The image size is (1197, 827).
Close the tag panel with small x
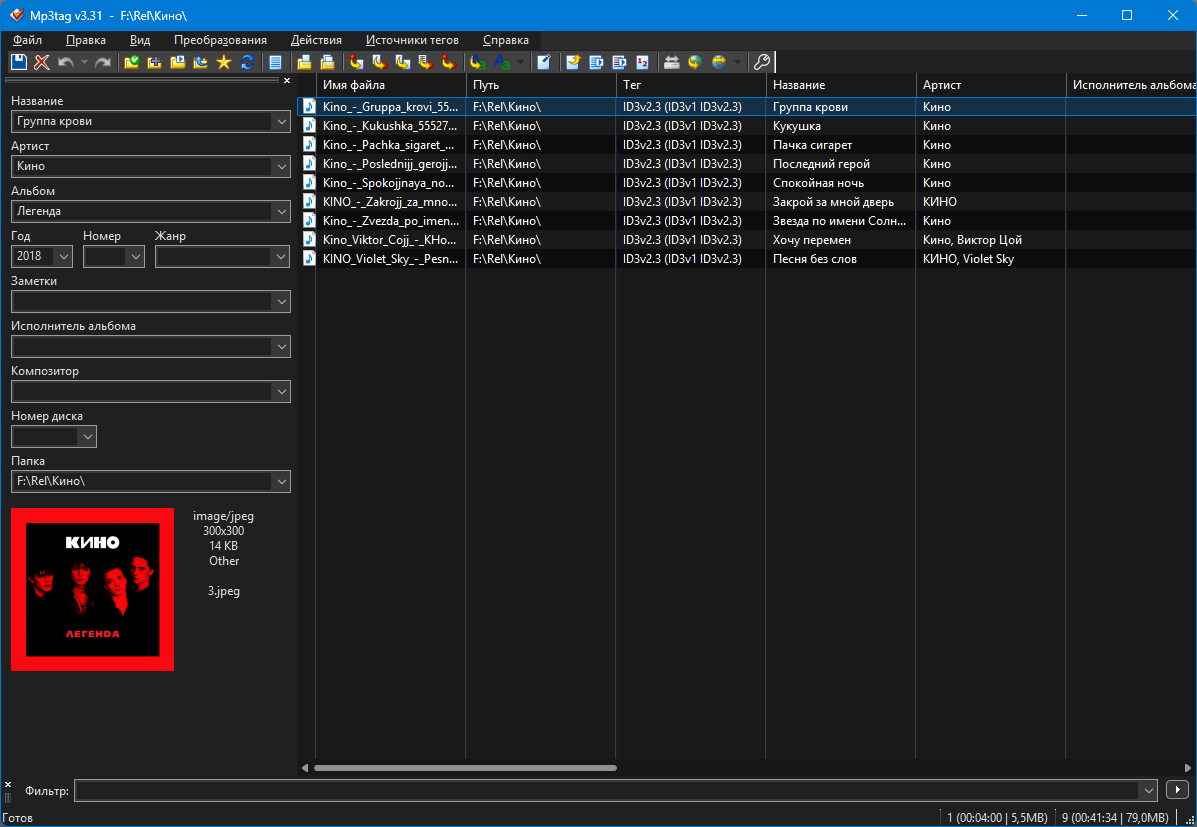coord(287,80)
